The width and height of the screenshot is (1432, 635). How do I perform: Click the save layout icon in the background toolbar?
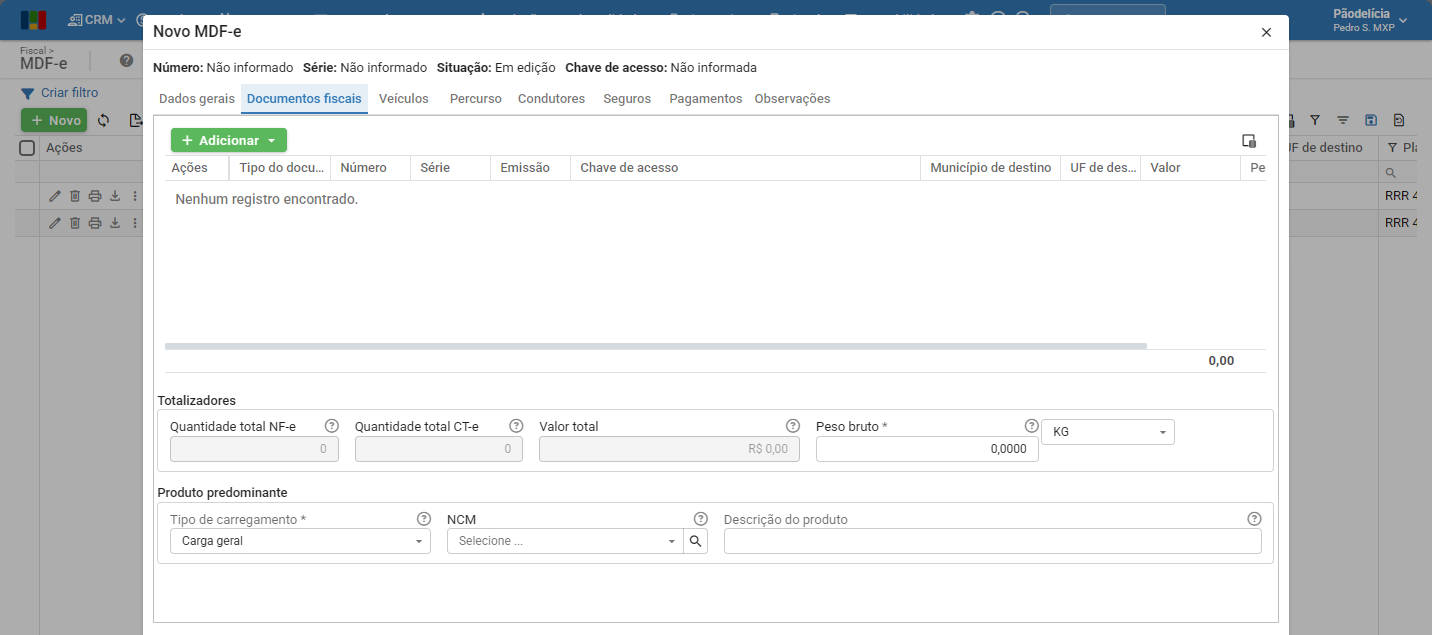pos(1371,120)
